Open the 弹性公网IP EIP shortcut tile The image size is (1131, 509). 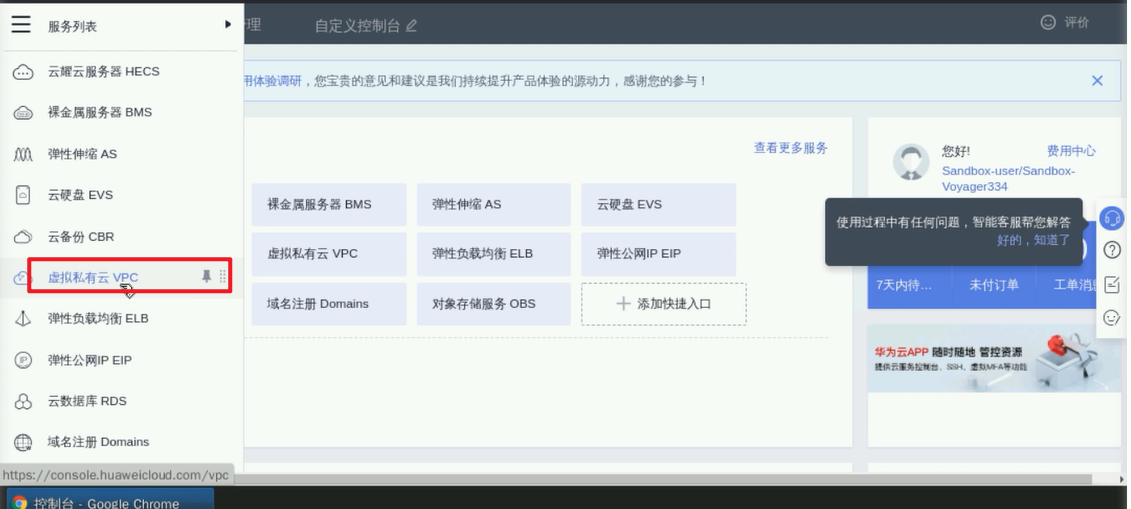tap(659, 254)
